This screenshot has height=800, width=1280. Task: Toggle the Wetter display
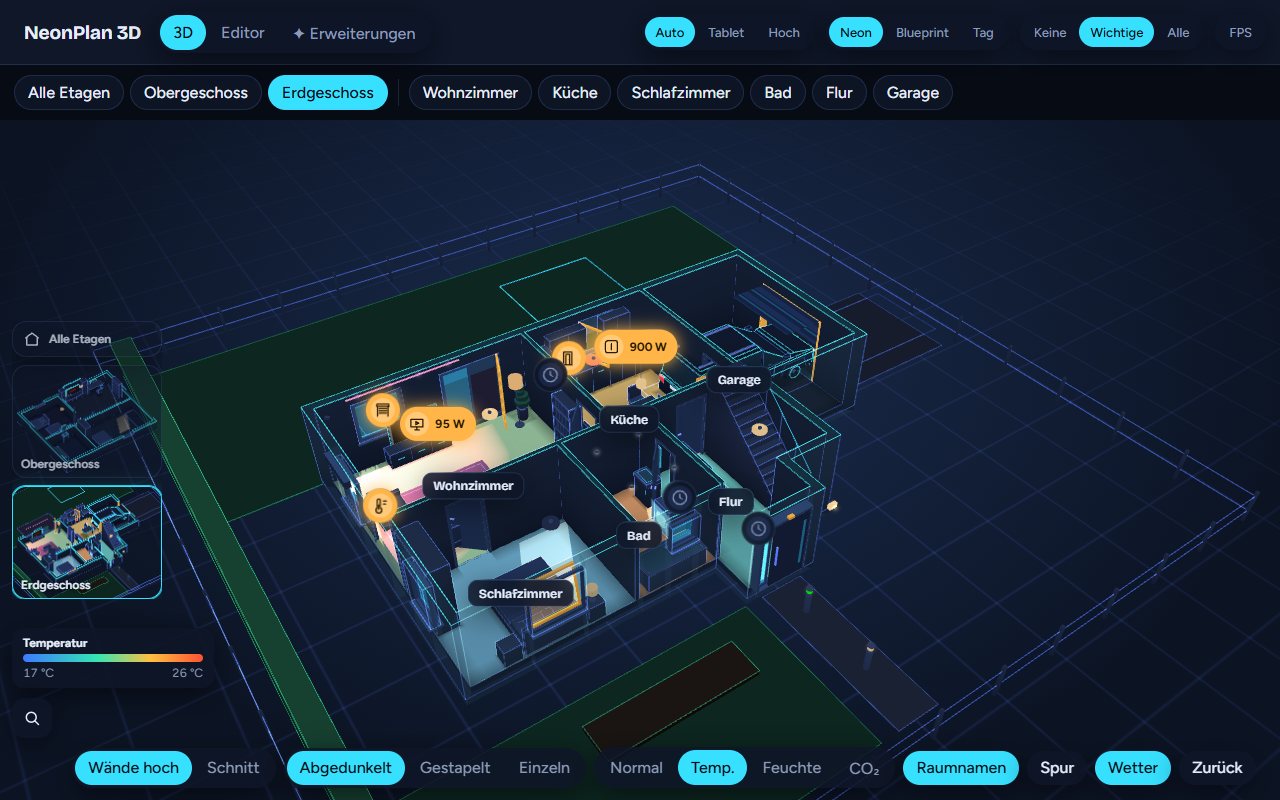click(x=1133, y=768)
